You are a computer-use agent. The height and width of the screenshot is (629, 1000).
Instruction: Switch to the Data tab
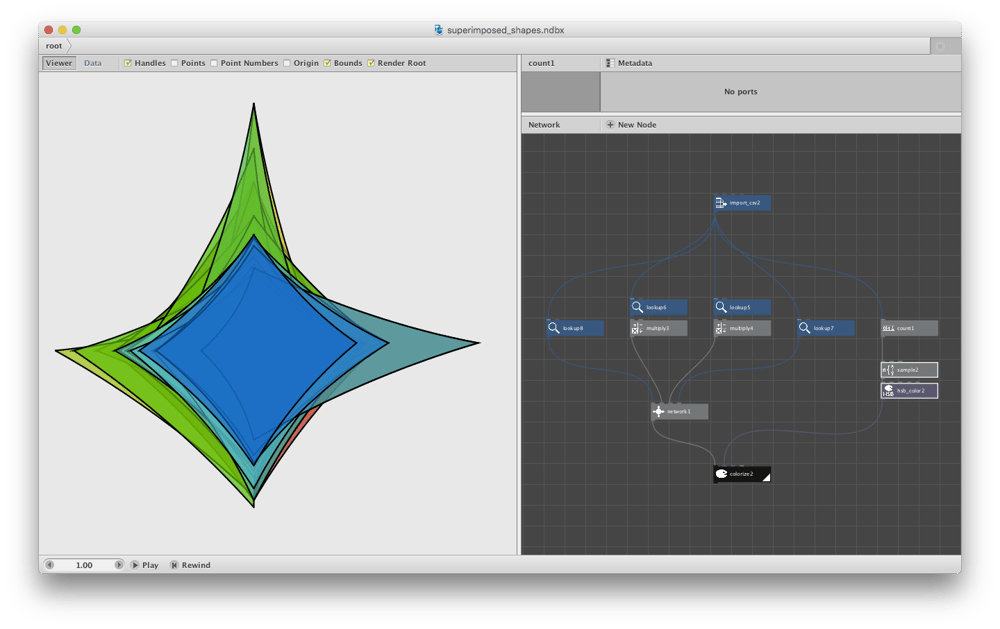coord(92,63)
